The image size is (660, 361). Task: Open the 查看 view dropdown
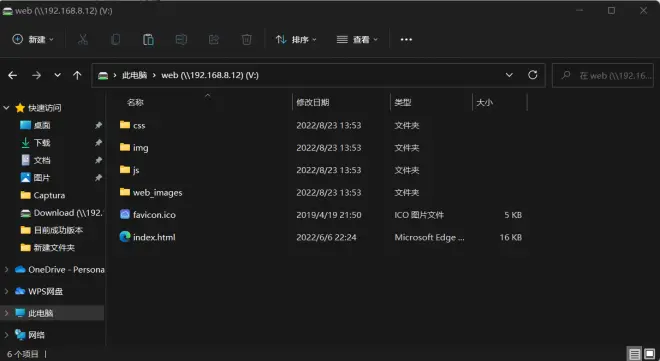357,40
